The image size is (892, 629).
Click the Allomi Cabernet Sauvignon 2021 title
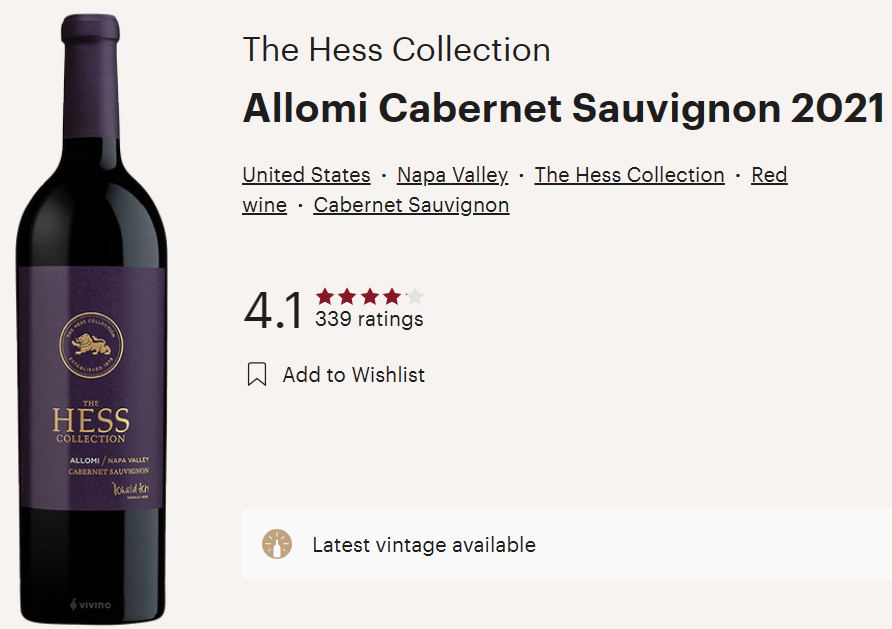point(563,108)
